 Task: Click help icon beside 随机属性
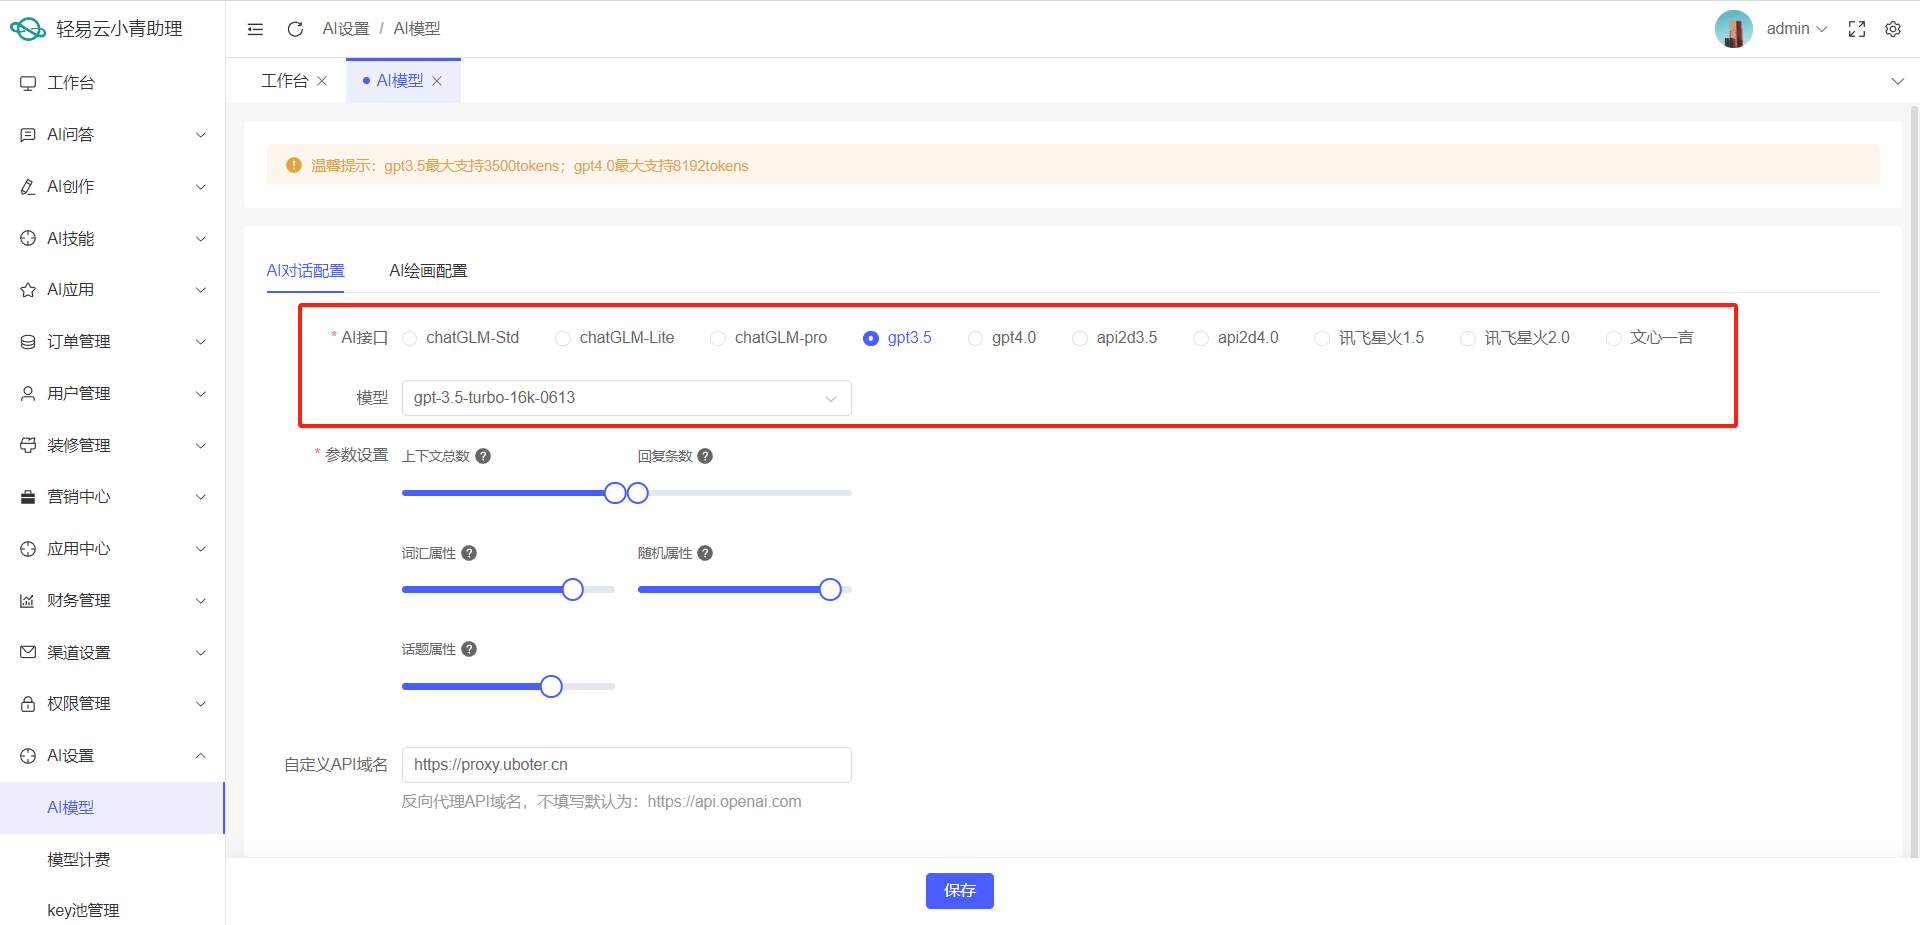[x=705, y=553]
